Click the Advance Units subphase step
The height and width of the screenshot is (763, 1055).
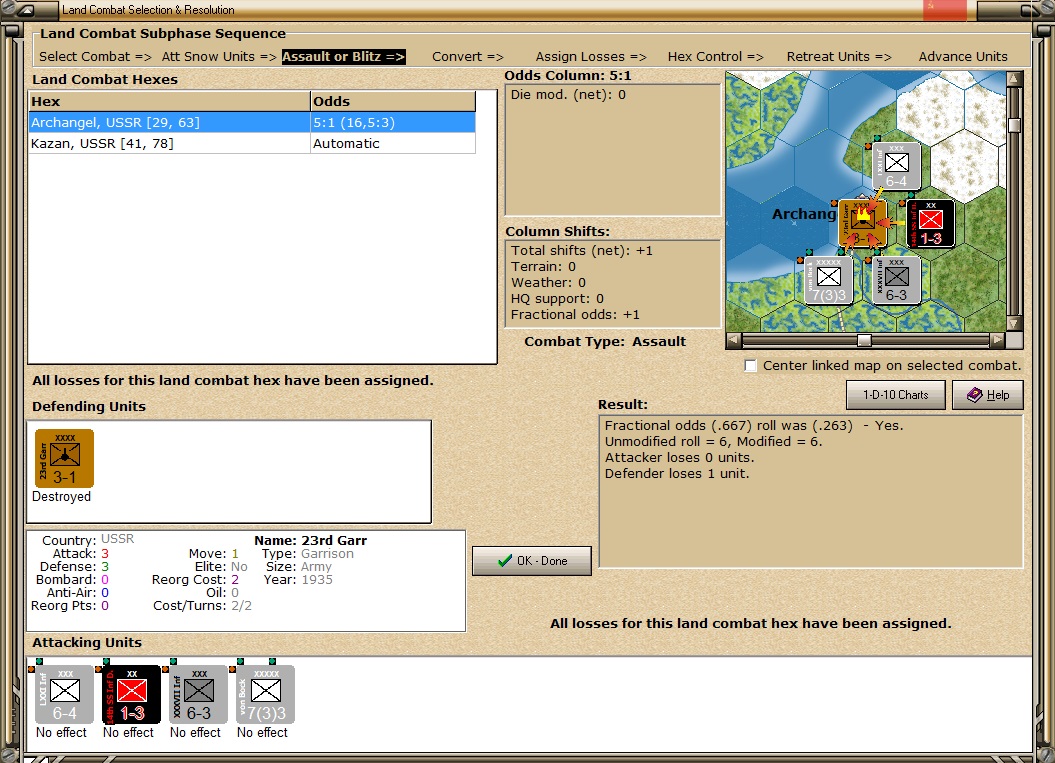[963, 57]
